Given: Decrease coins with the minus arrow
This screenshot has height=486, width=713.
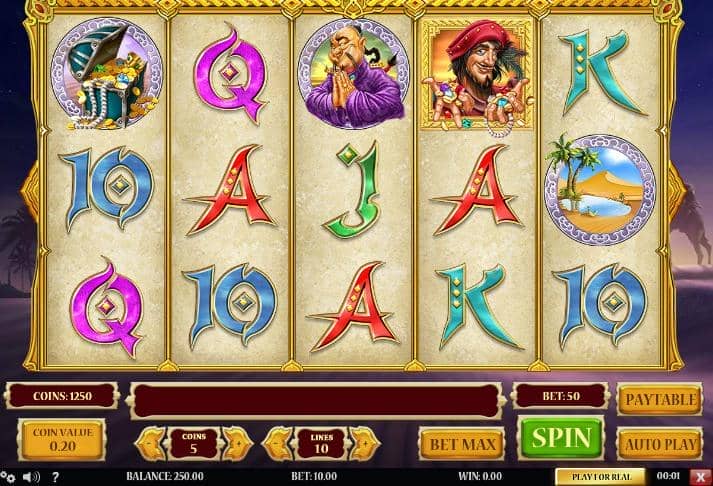Looking at the screenshot, I should coord(151,444).
